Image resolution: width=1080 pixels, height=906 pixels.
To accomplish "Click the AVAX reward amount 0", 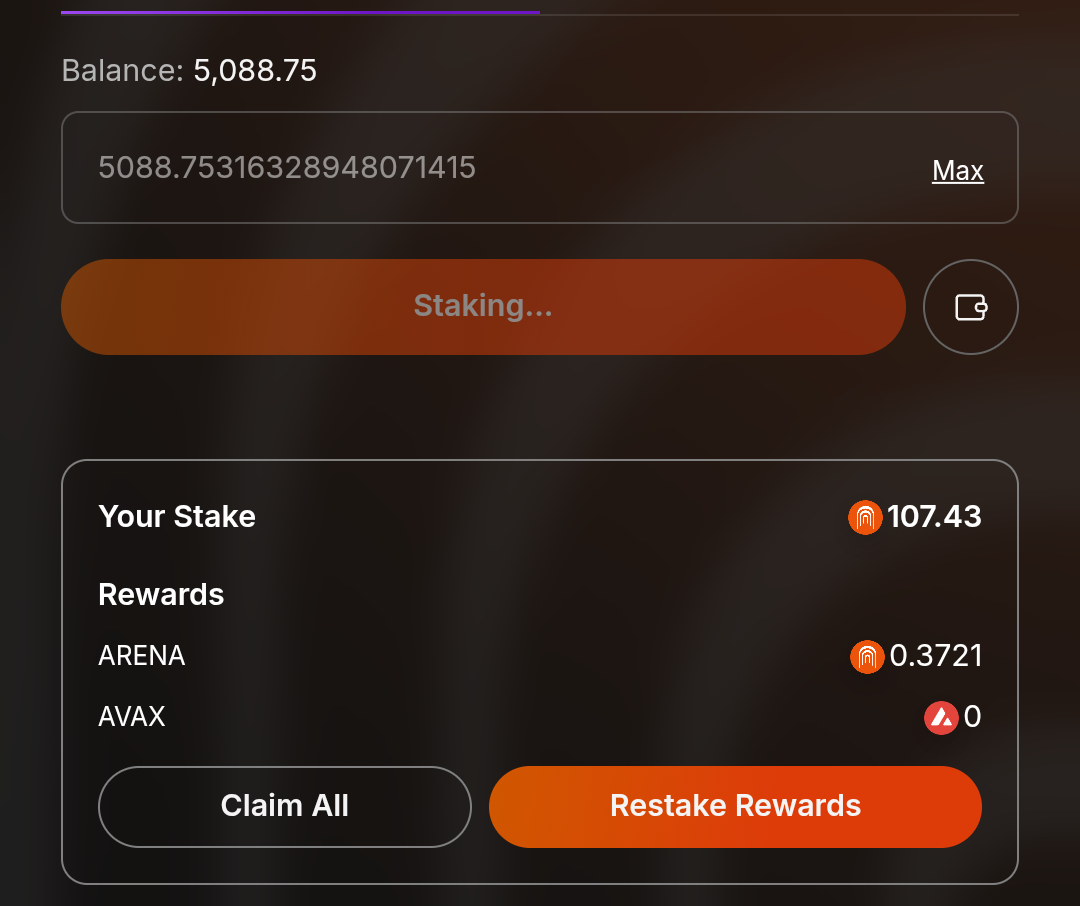I will coord(972,717).
